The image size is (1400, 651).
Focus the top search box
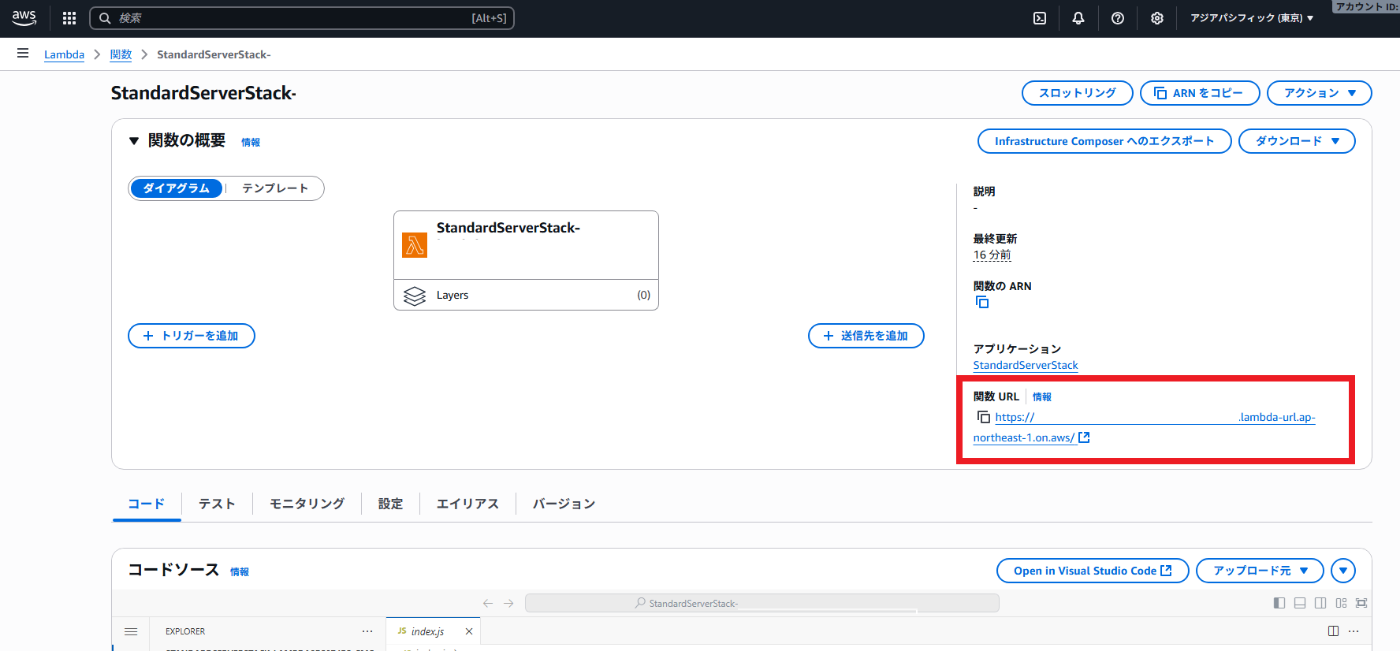[x=302, y=18]
